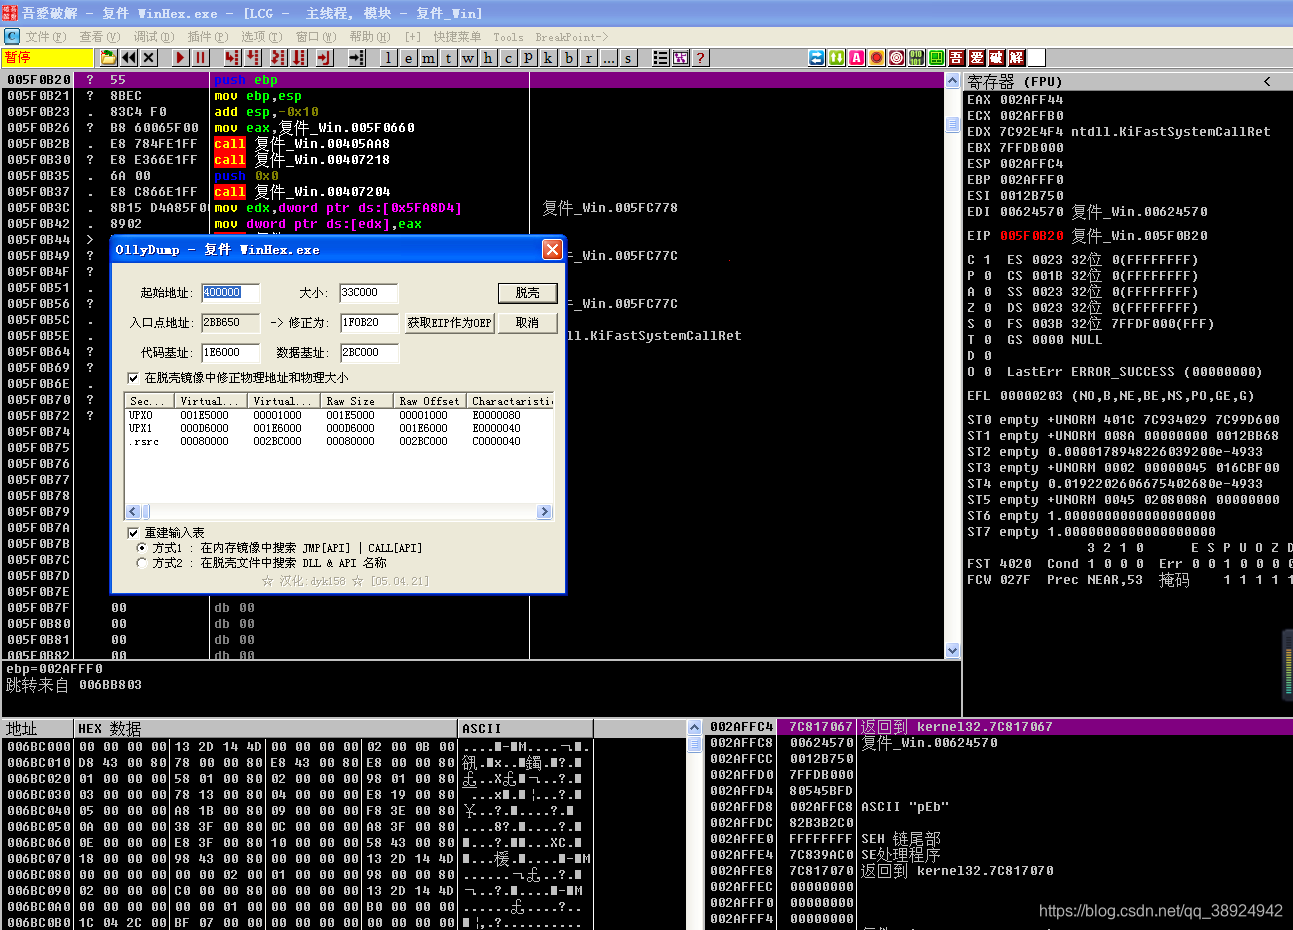
Task: Open Handles window with 'h' button
Action: 488,58
